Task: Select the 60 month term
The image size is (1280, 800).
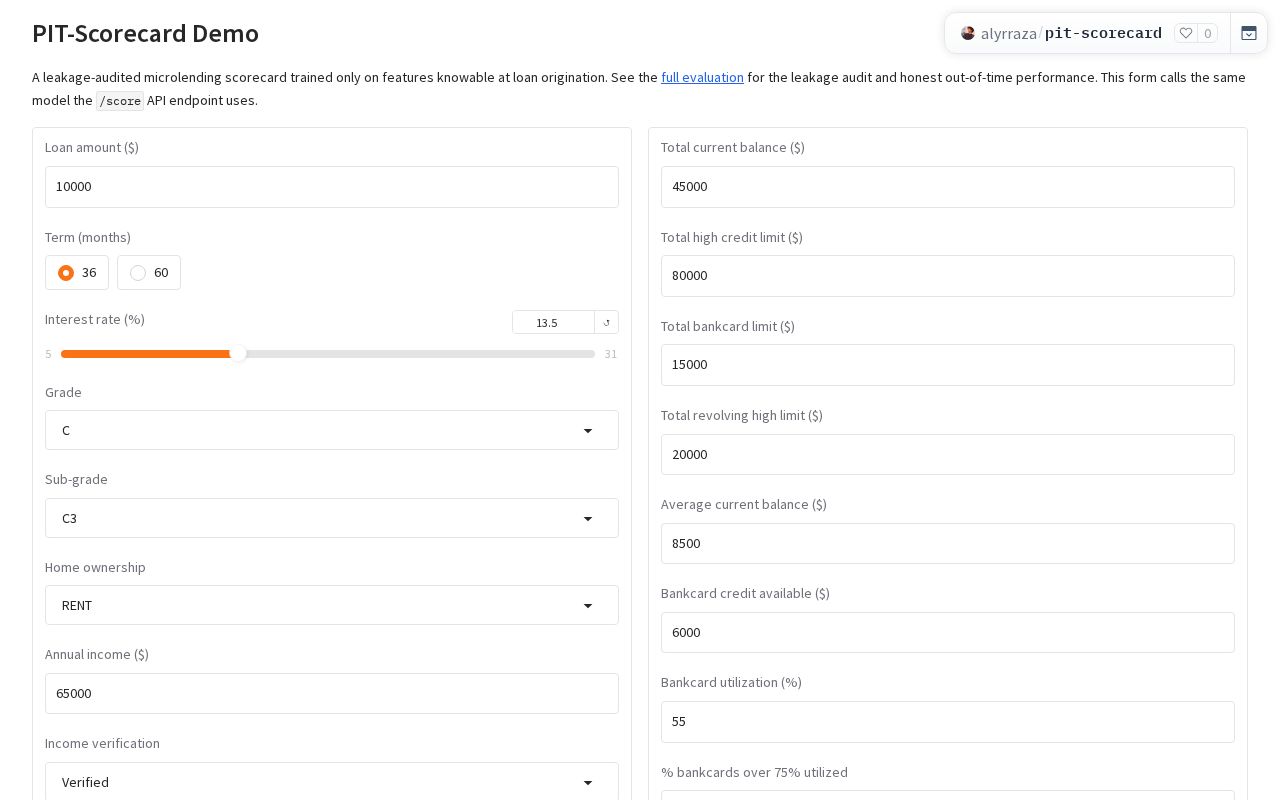Action: [x=149, y=273]
